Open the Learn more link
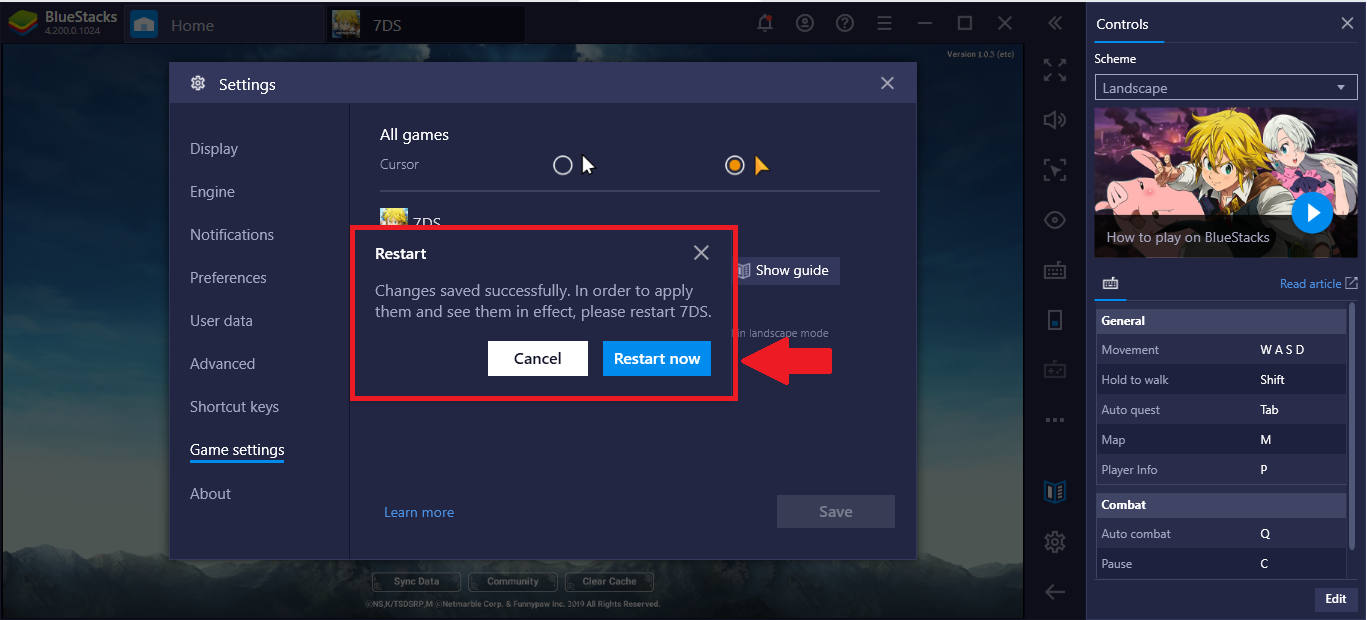The height and width of the screenshot is (620, 1367). [x=419, y=512]
